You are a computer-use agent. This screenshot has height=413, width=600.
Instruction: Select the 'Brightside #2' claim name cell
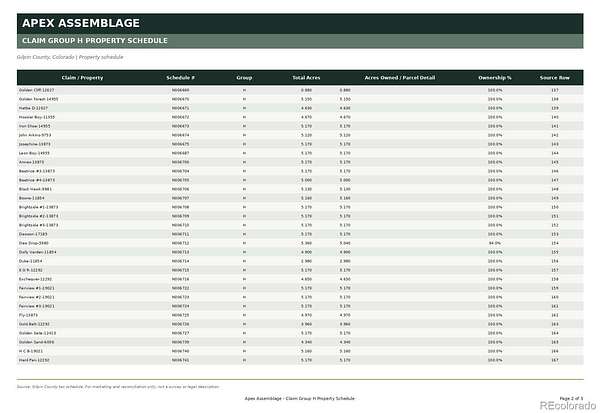point(39,216)
